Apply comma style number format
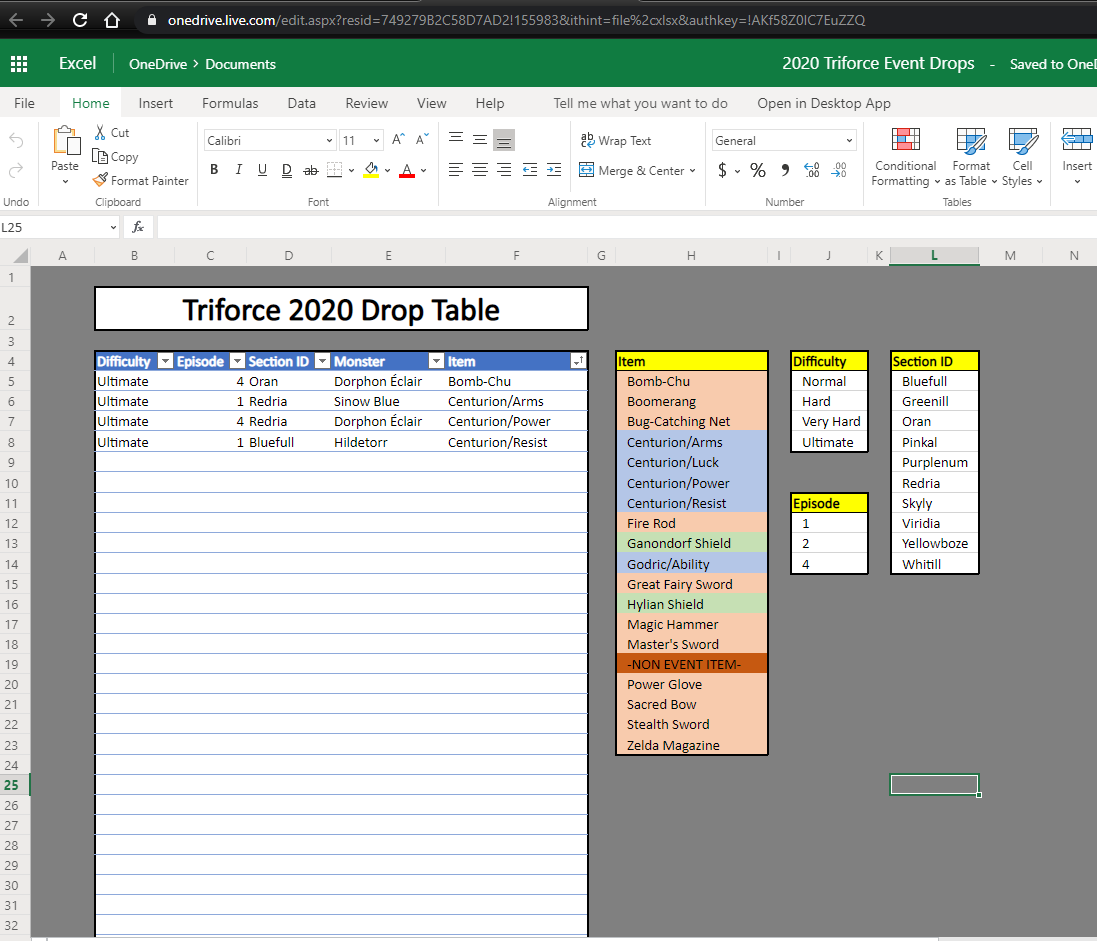Screen dimensions: 1097x941 coord(785,170)
